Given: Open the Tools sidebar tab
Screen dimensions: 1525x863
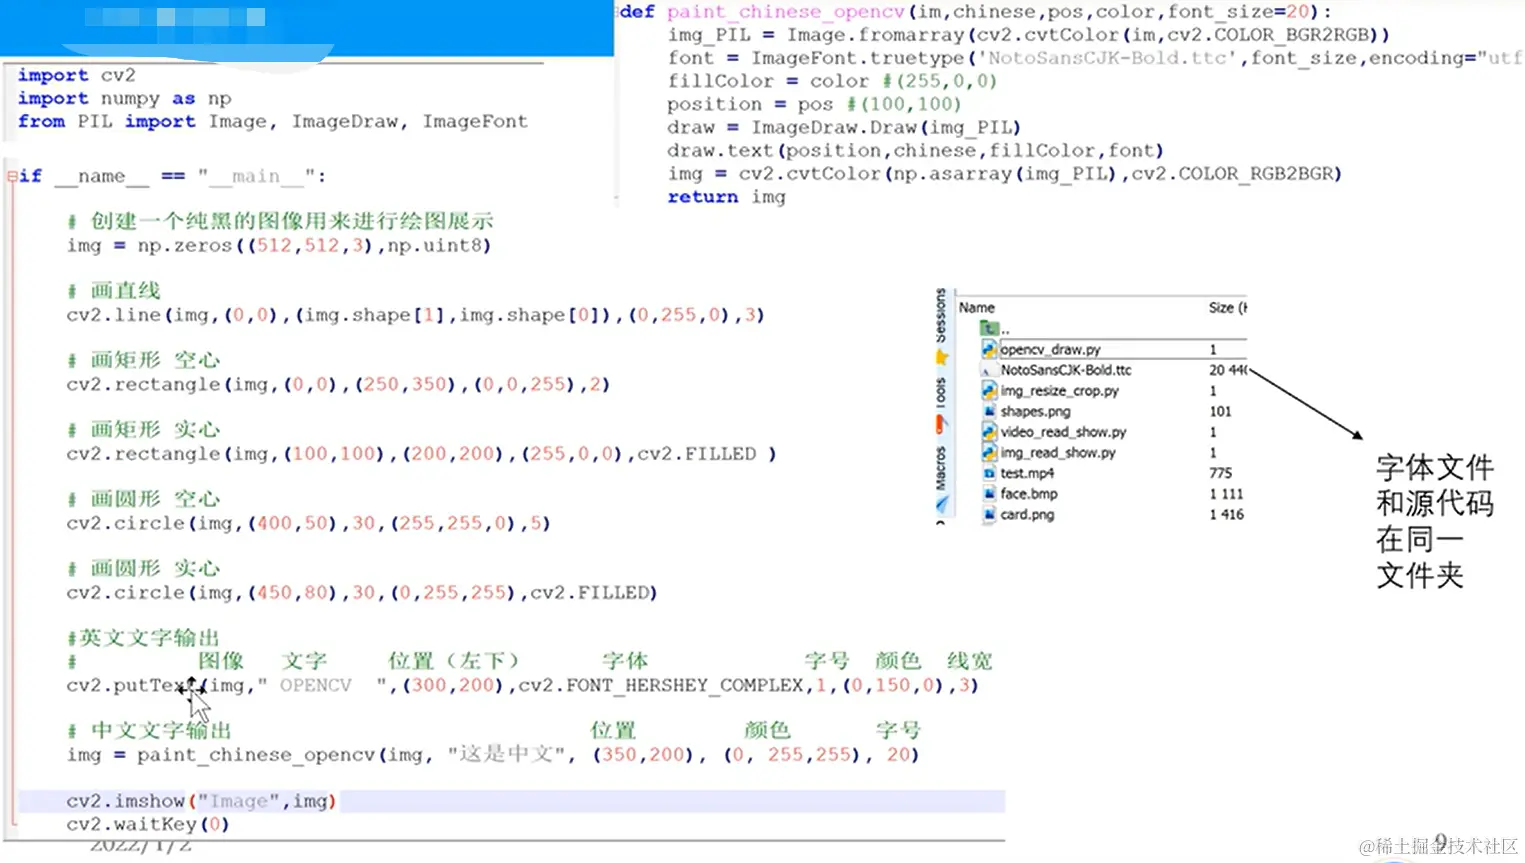Looking at the screenshot, I should click(940, 392).
